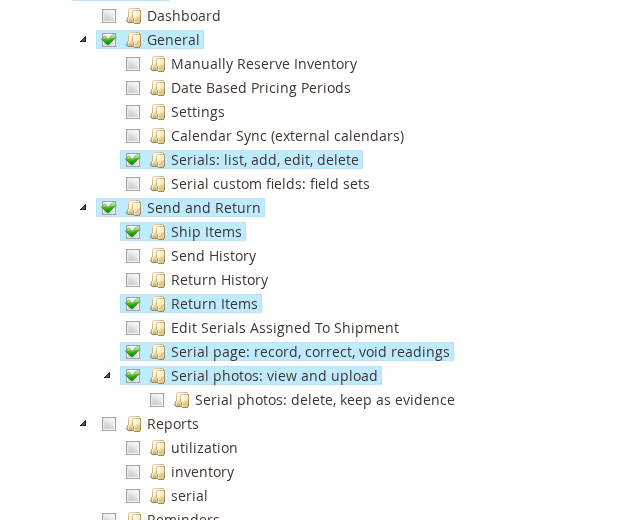Screen dimensions: 620x520
Task: Tick the Send History checkbox
Action: [x=133, y=256]
